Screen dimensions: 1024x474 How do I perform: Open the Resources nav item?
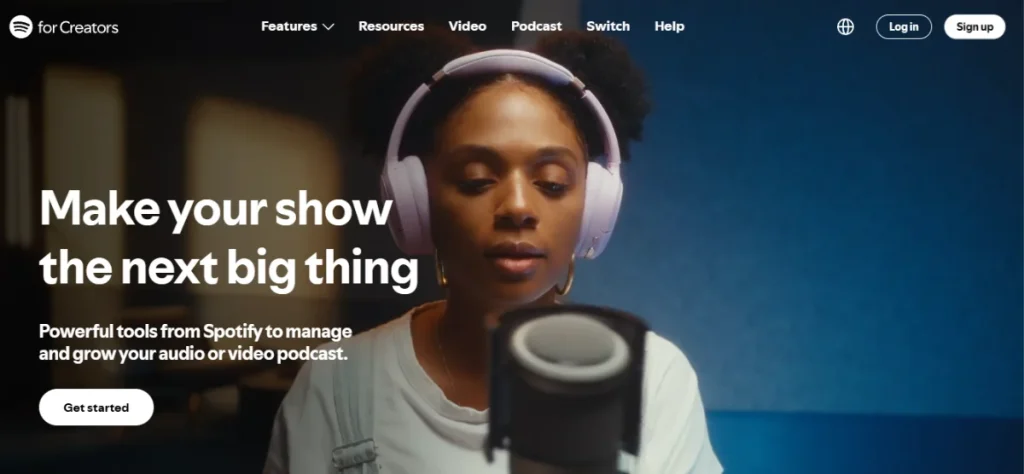(391, 27)
